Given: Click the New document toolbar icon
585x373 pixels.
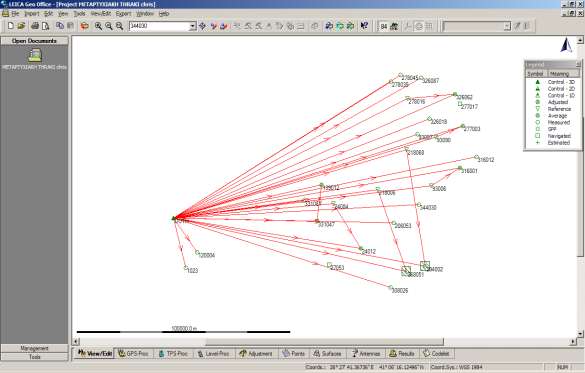Looking at the screenshot, I should click(10, 26).
